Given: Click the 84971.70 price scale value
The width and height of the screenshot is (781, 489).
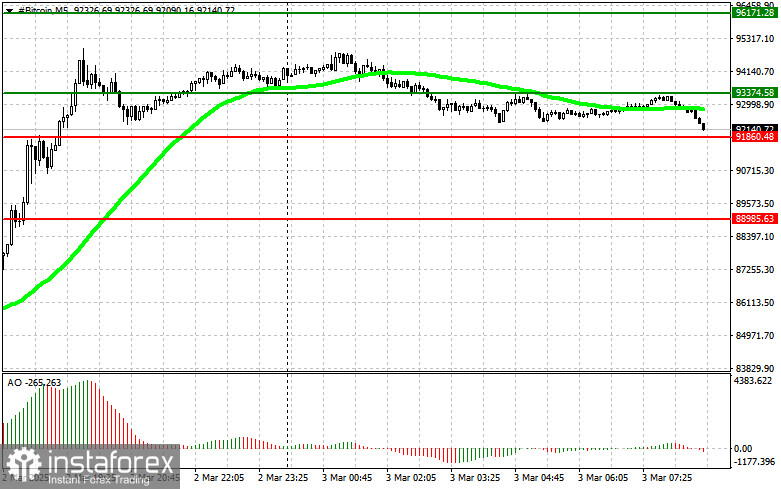Looking at the screenshot, I should (755, 336).
